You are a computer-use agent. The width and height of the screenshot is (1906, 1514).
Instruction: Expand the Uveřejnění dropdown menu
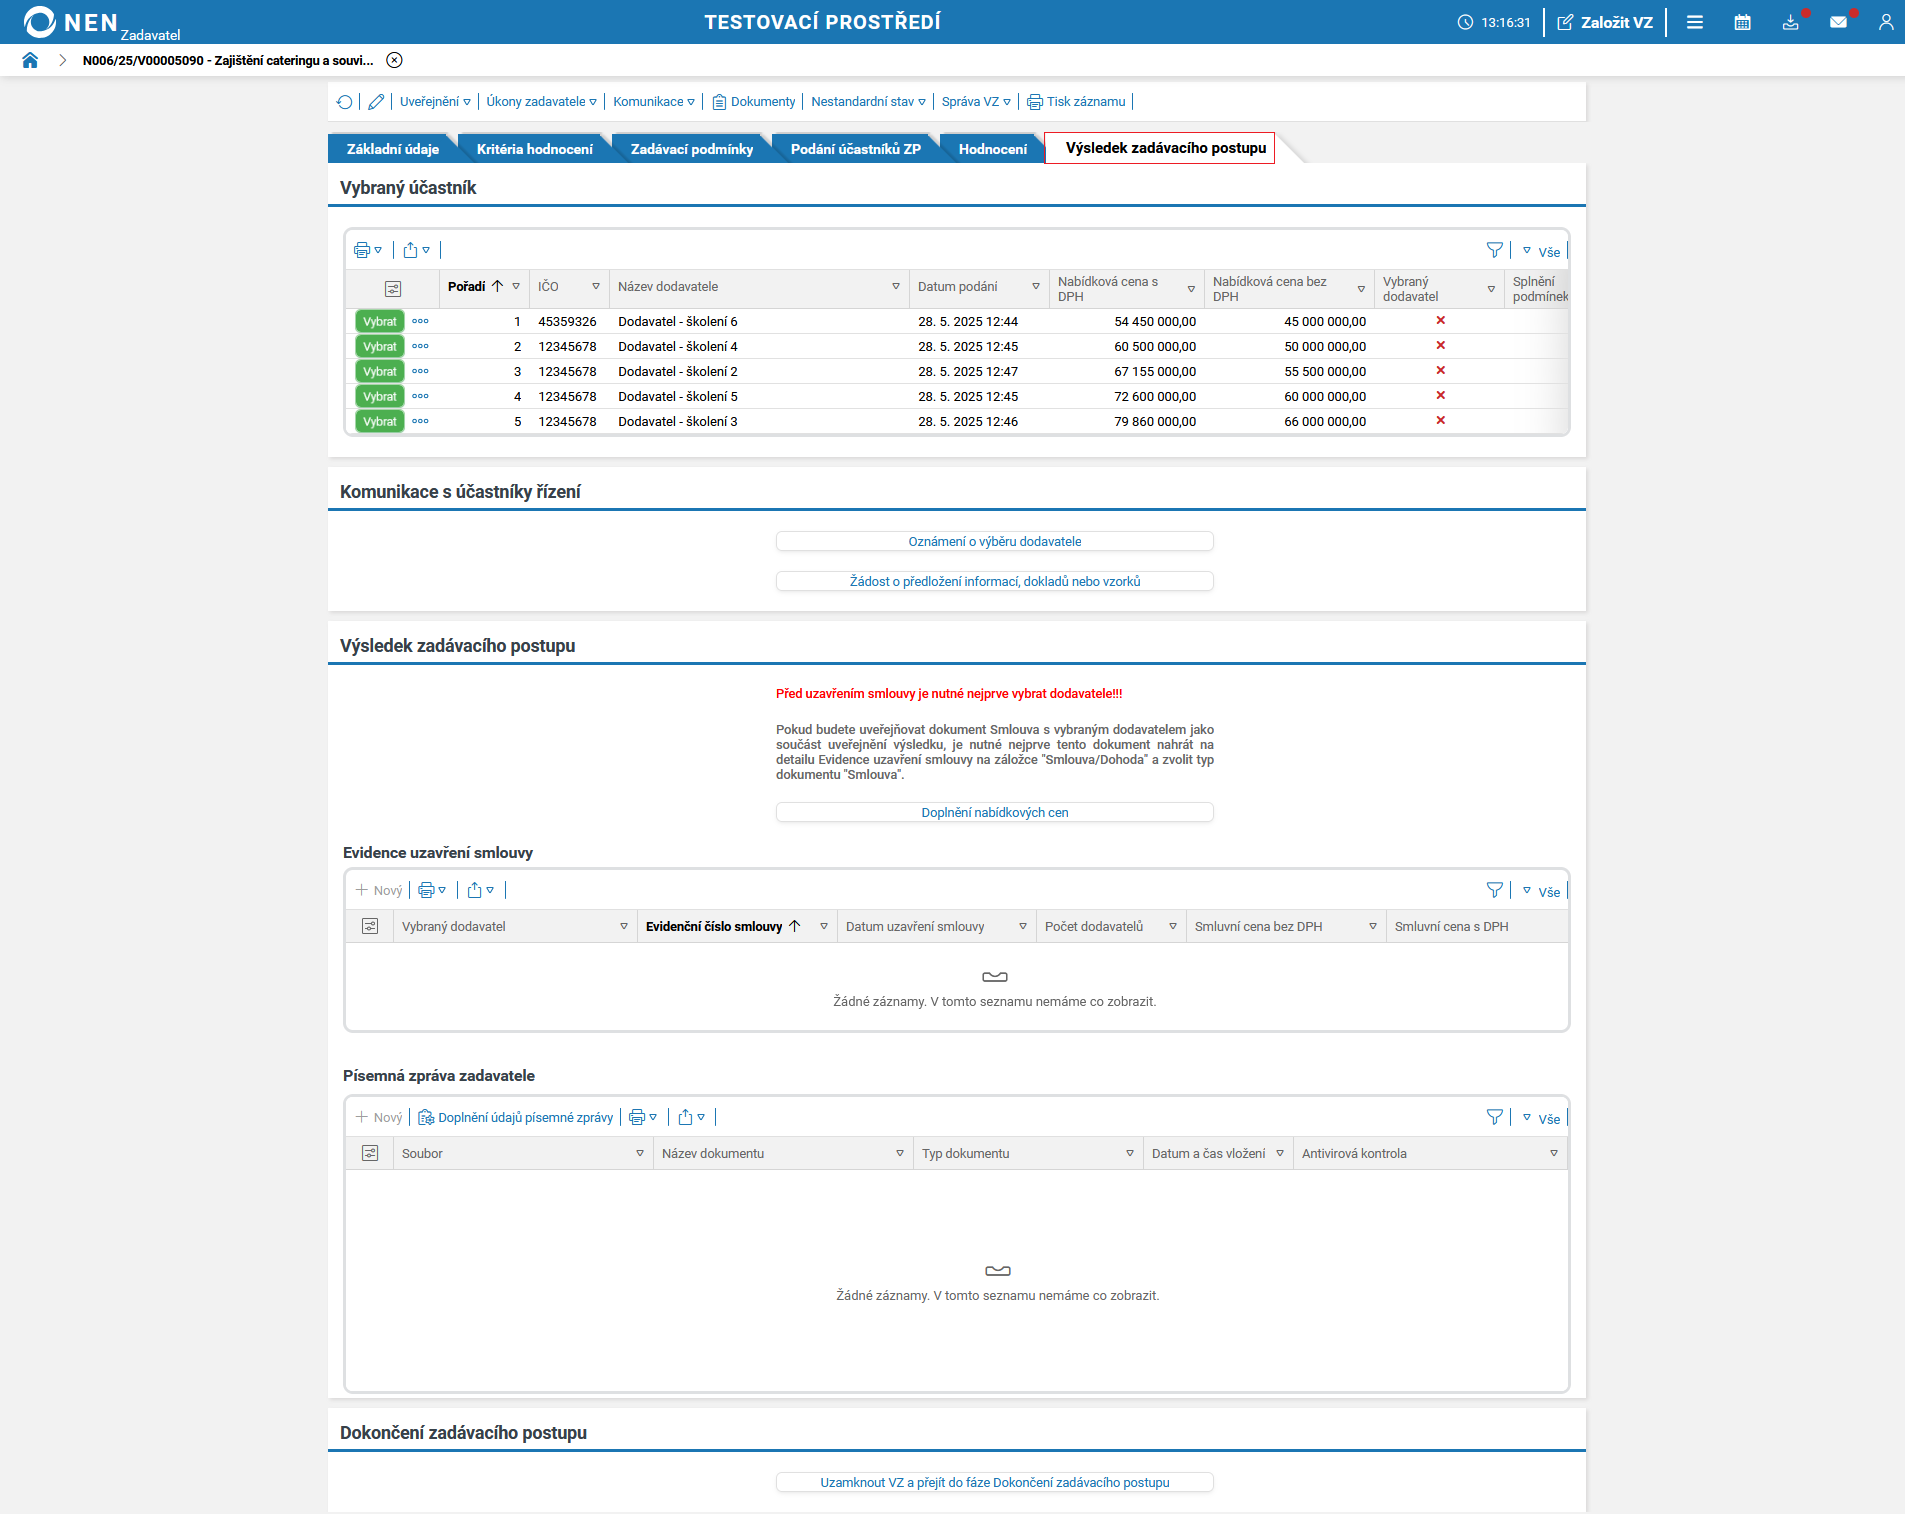click(435, 102)
